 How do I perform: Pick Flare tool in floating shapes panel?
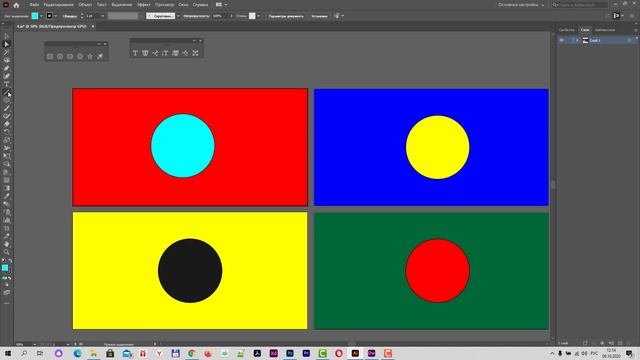(100, 56)
